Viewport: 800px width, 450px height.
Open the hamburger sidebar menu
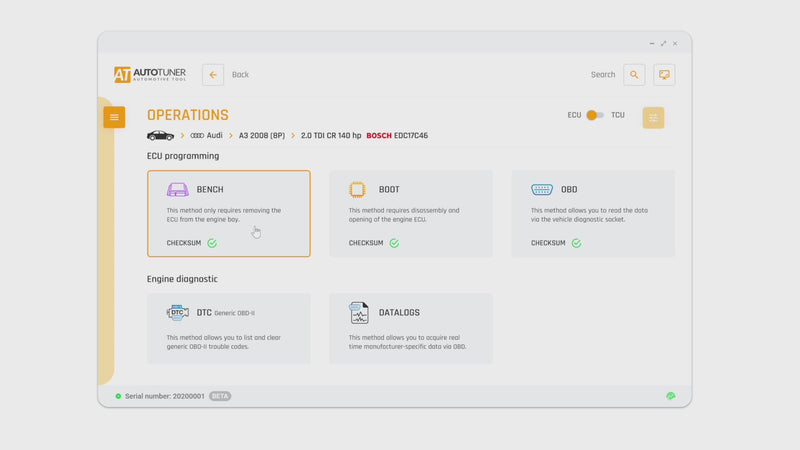click(114, 117)
